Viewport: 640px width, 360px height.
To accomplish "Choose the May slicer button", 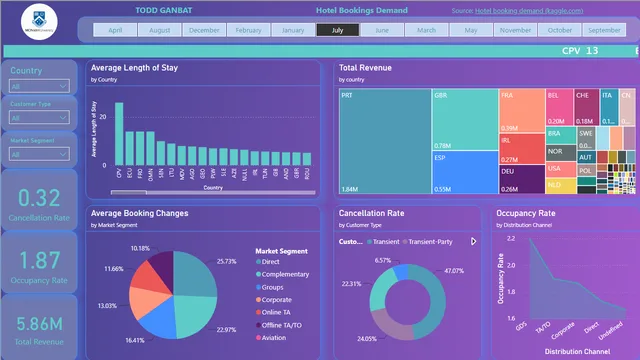I will (x=471, y=30).
